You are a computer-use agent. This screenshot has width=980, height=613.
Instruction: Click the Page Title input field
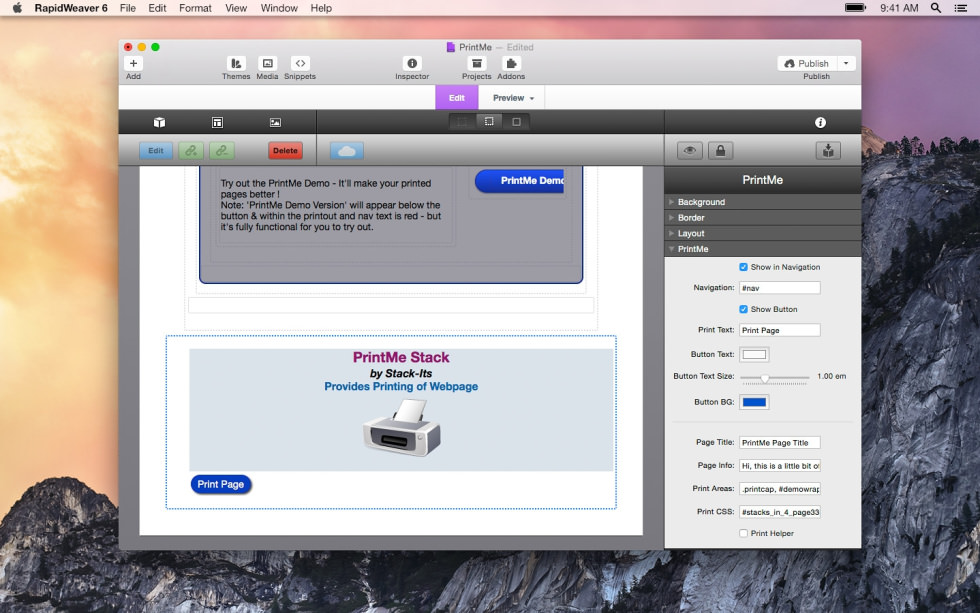point(779,442)
